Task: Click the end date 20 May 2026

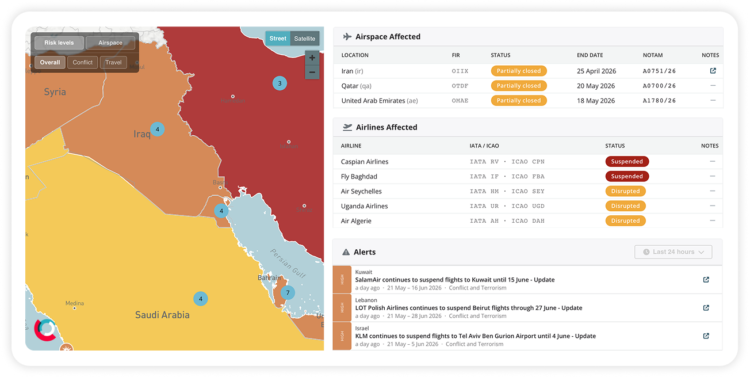Action: pos(596,86)
